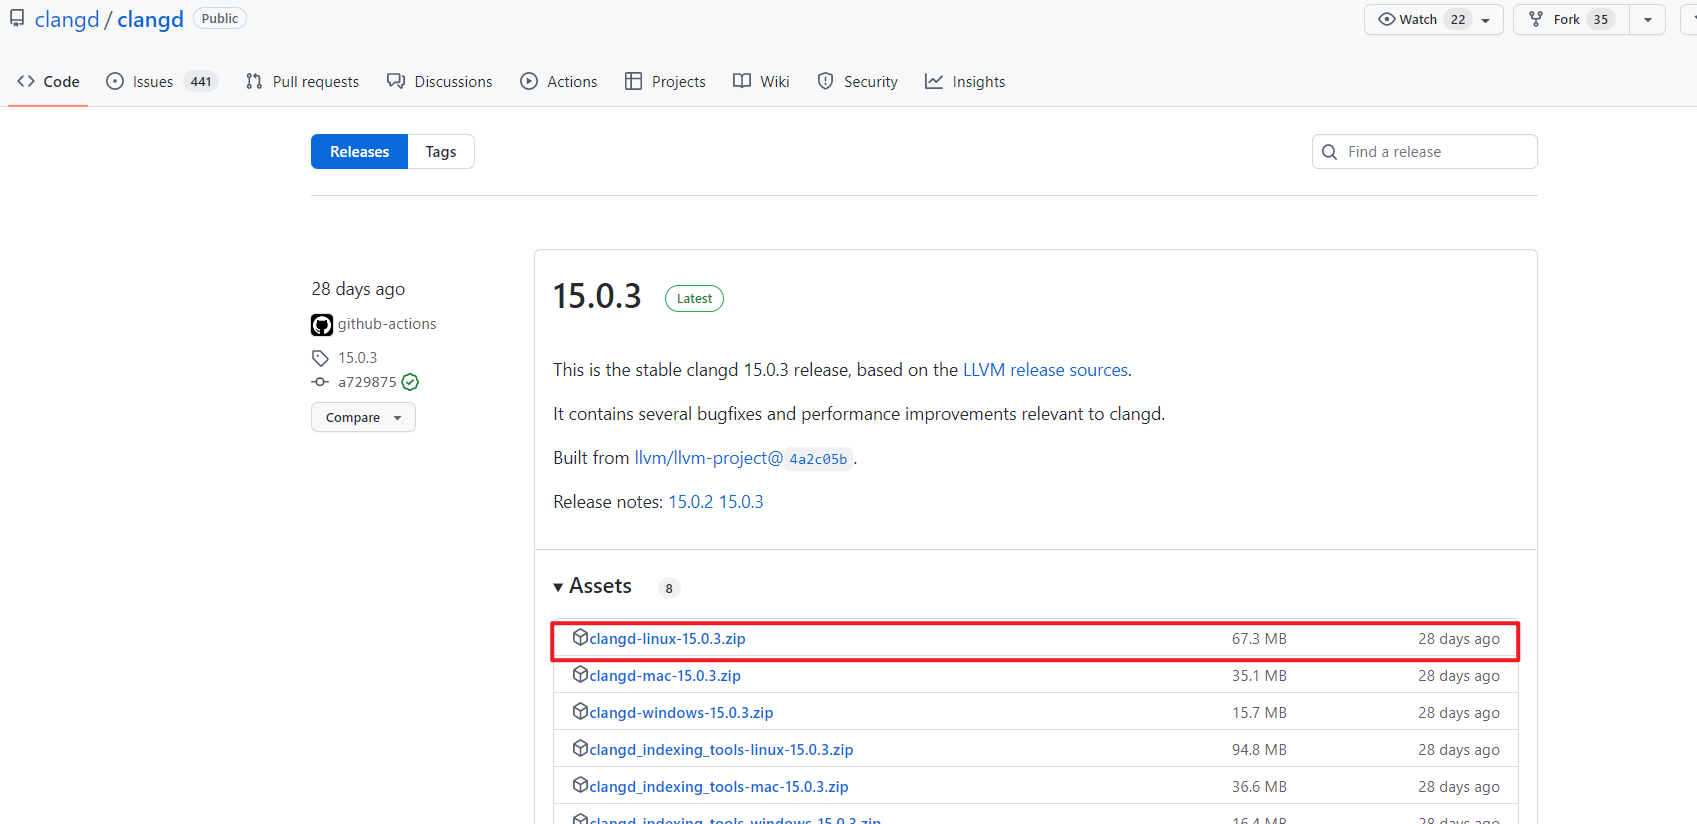The height and width of the screenshot is (824, 1697).
Task: Switch to the Tags view
Action: [x=441, y=152]
